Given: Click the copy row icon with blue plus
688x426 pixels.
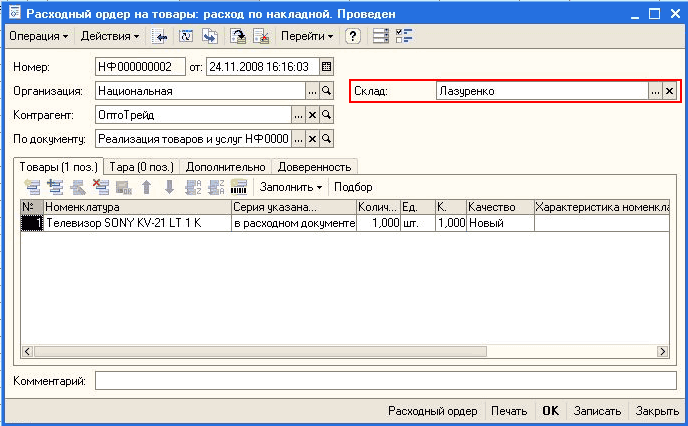Looking at the screenshot, I should click(x=55, y=187).
